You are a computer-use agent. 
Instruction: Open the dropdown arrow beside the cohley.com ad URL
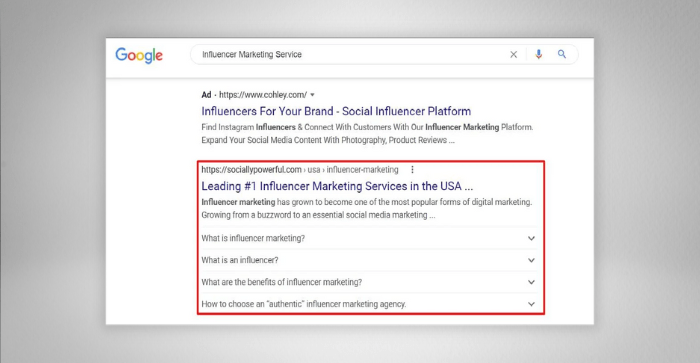click(312, 95)
